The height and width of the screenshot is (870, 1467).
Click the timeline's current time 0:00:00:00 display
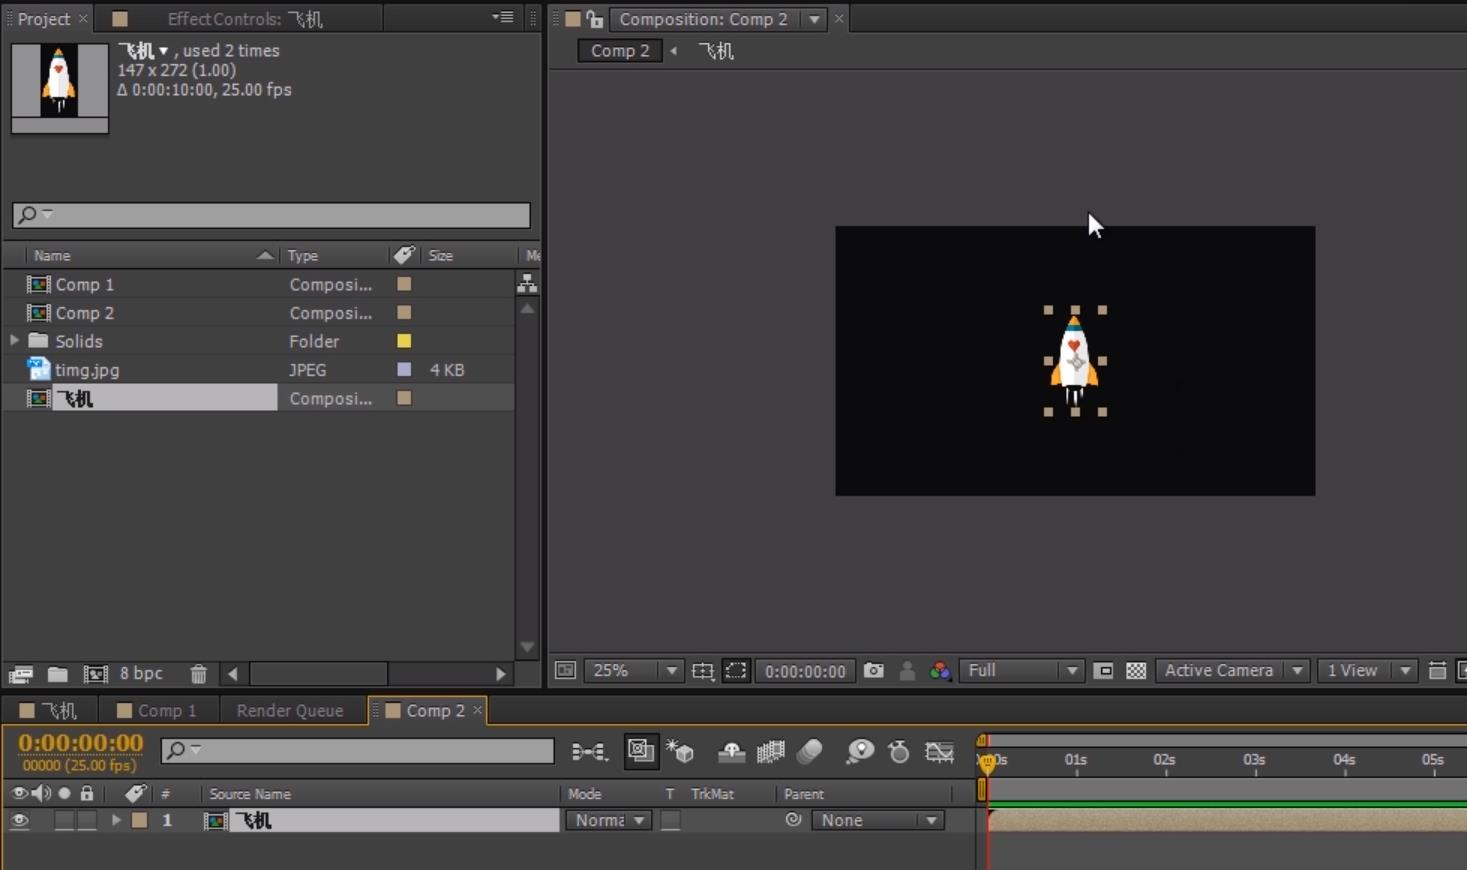point(80,743)
